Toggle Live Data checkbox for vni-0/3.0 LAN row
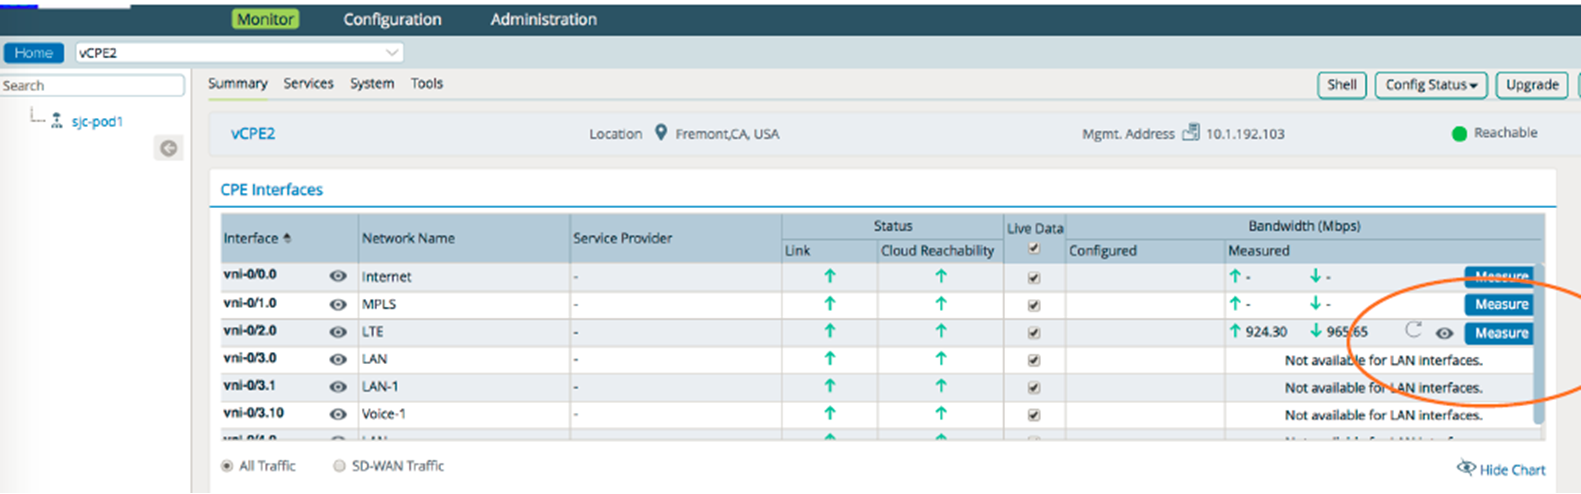1581x494 pixels. [x=1034, y=360]
